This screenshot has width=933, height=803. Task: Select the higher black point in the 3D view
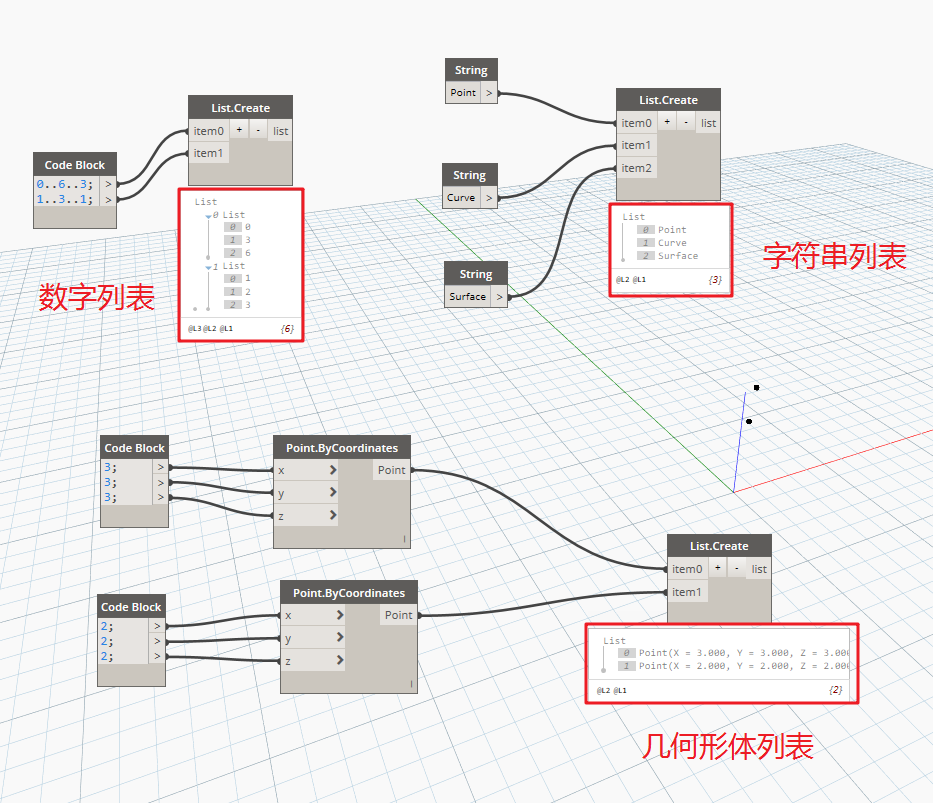pos(756,388)
